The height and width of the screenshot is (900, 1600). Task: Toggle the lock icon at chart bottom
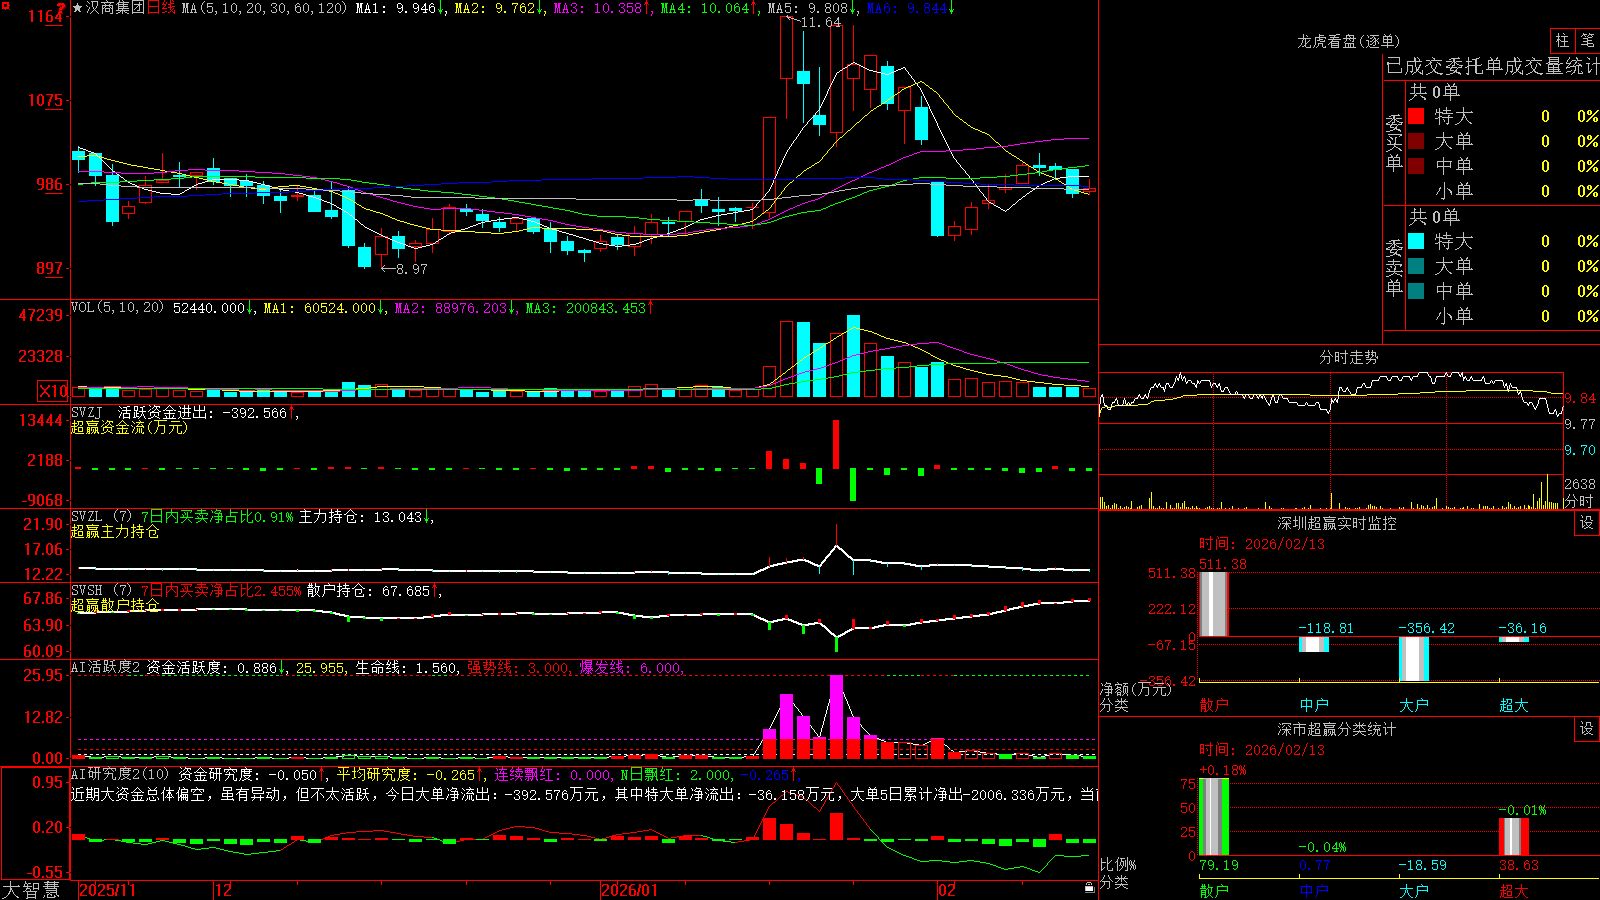pyautogui.click(x=1090, y=888)
